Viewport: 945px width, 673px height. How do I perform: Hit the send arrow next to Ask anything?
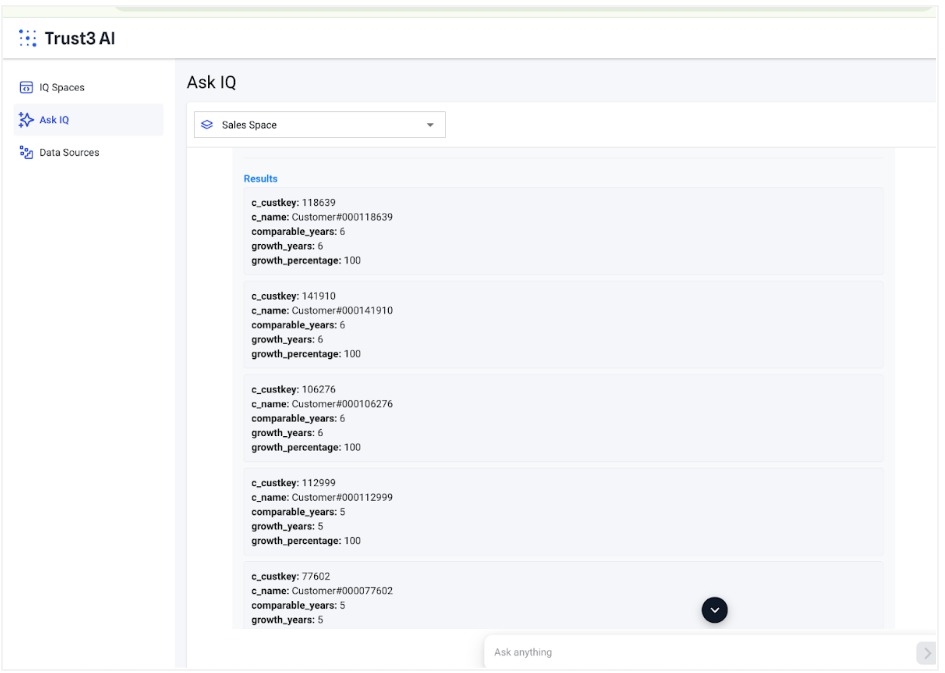pyautogui.click(x=926, y=653)
